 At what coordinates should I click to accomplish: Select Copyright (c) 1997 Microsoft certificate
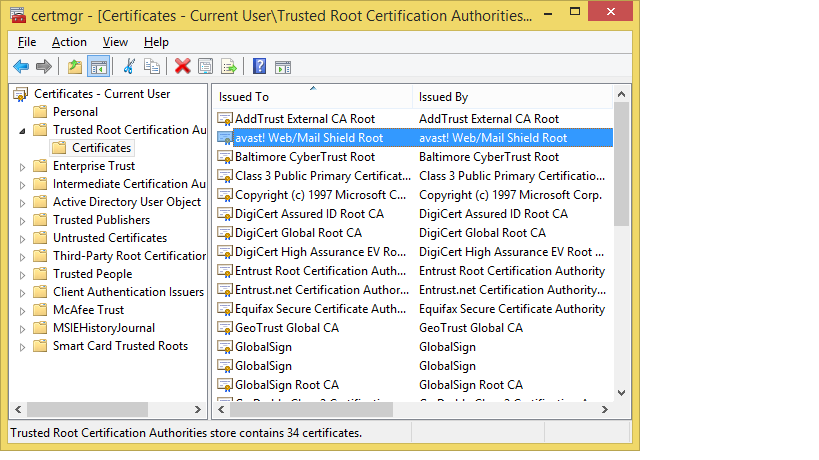click(x=414, y=195)
